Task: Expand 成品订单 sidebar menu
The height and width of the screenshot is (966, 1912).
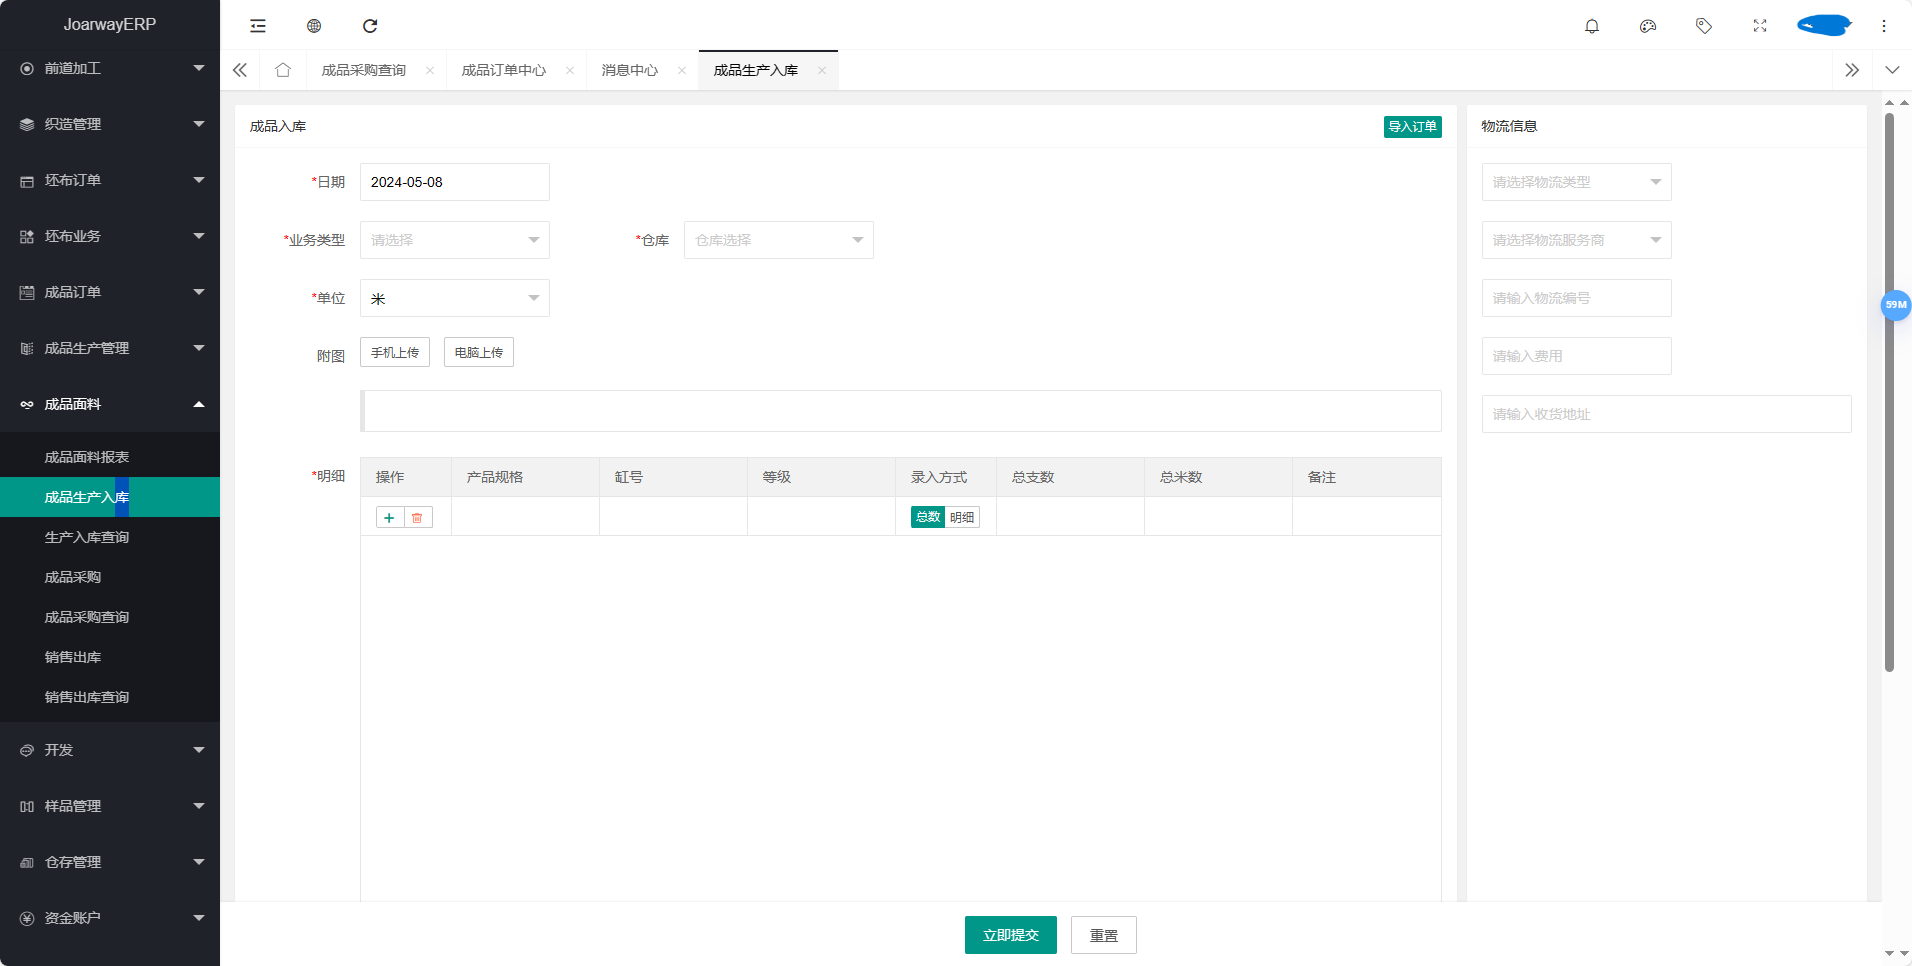Action: coord(110,292)
